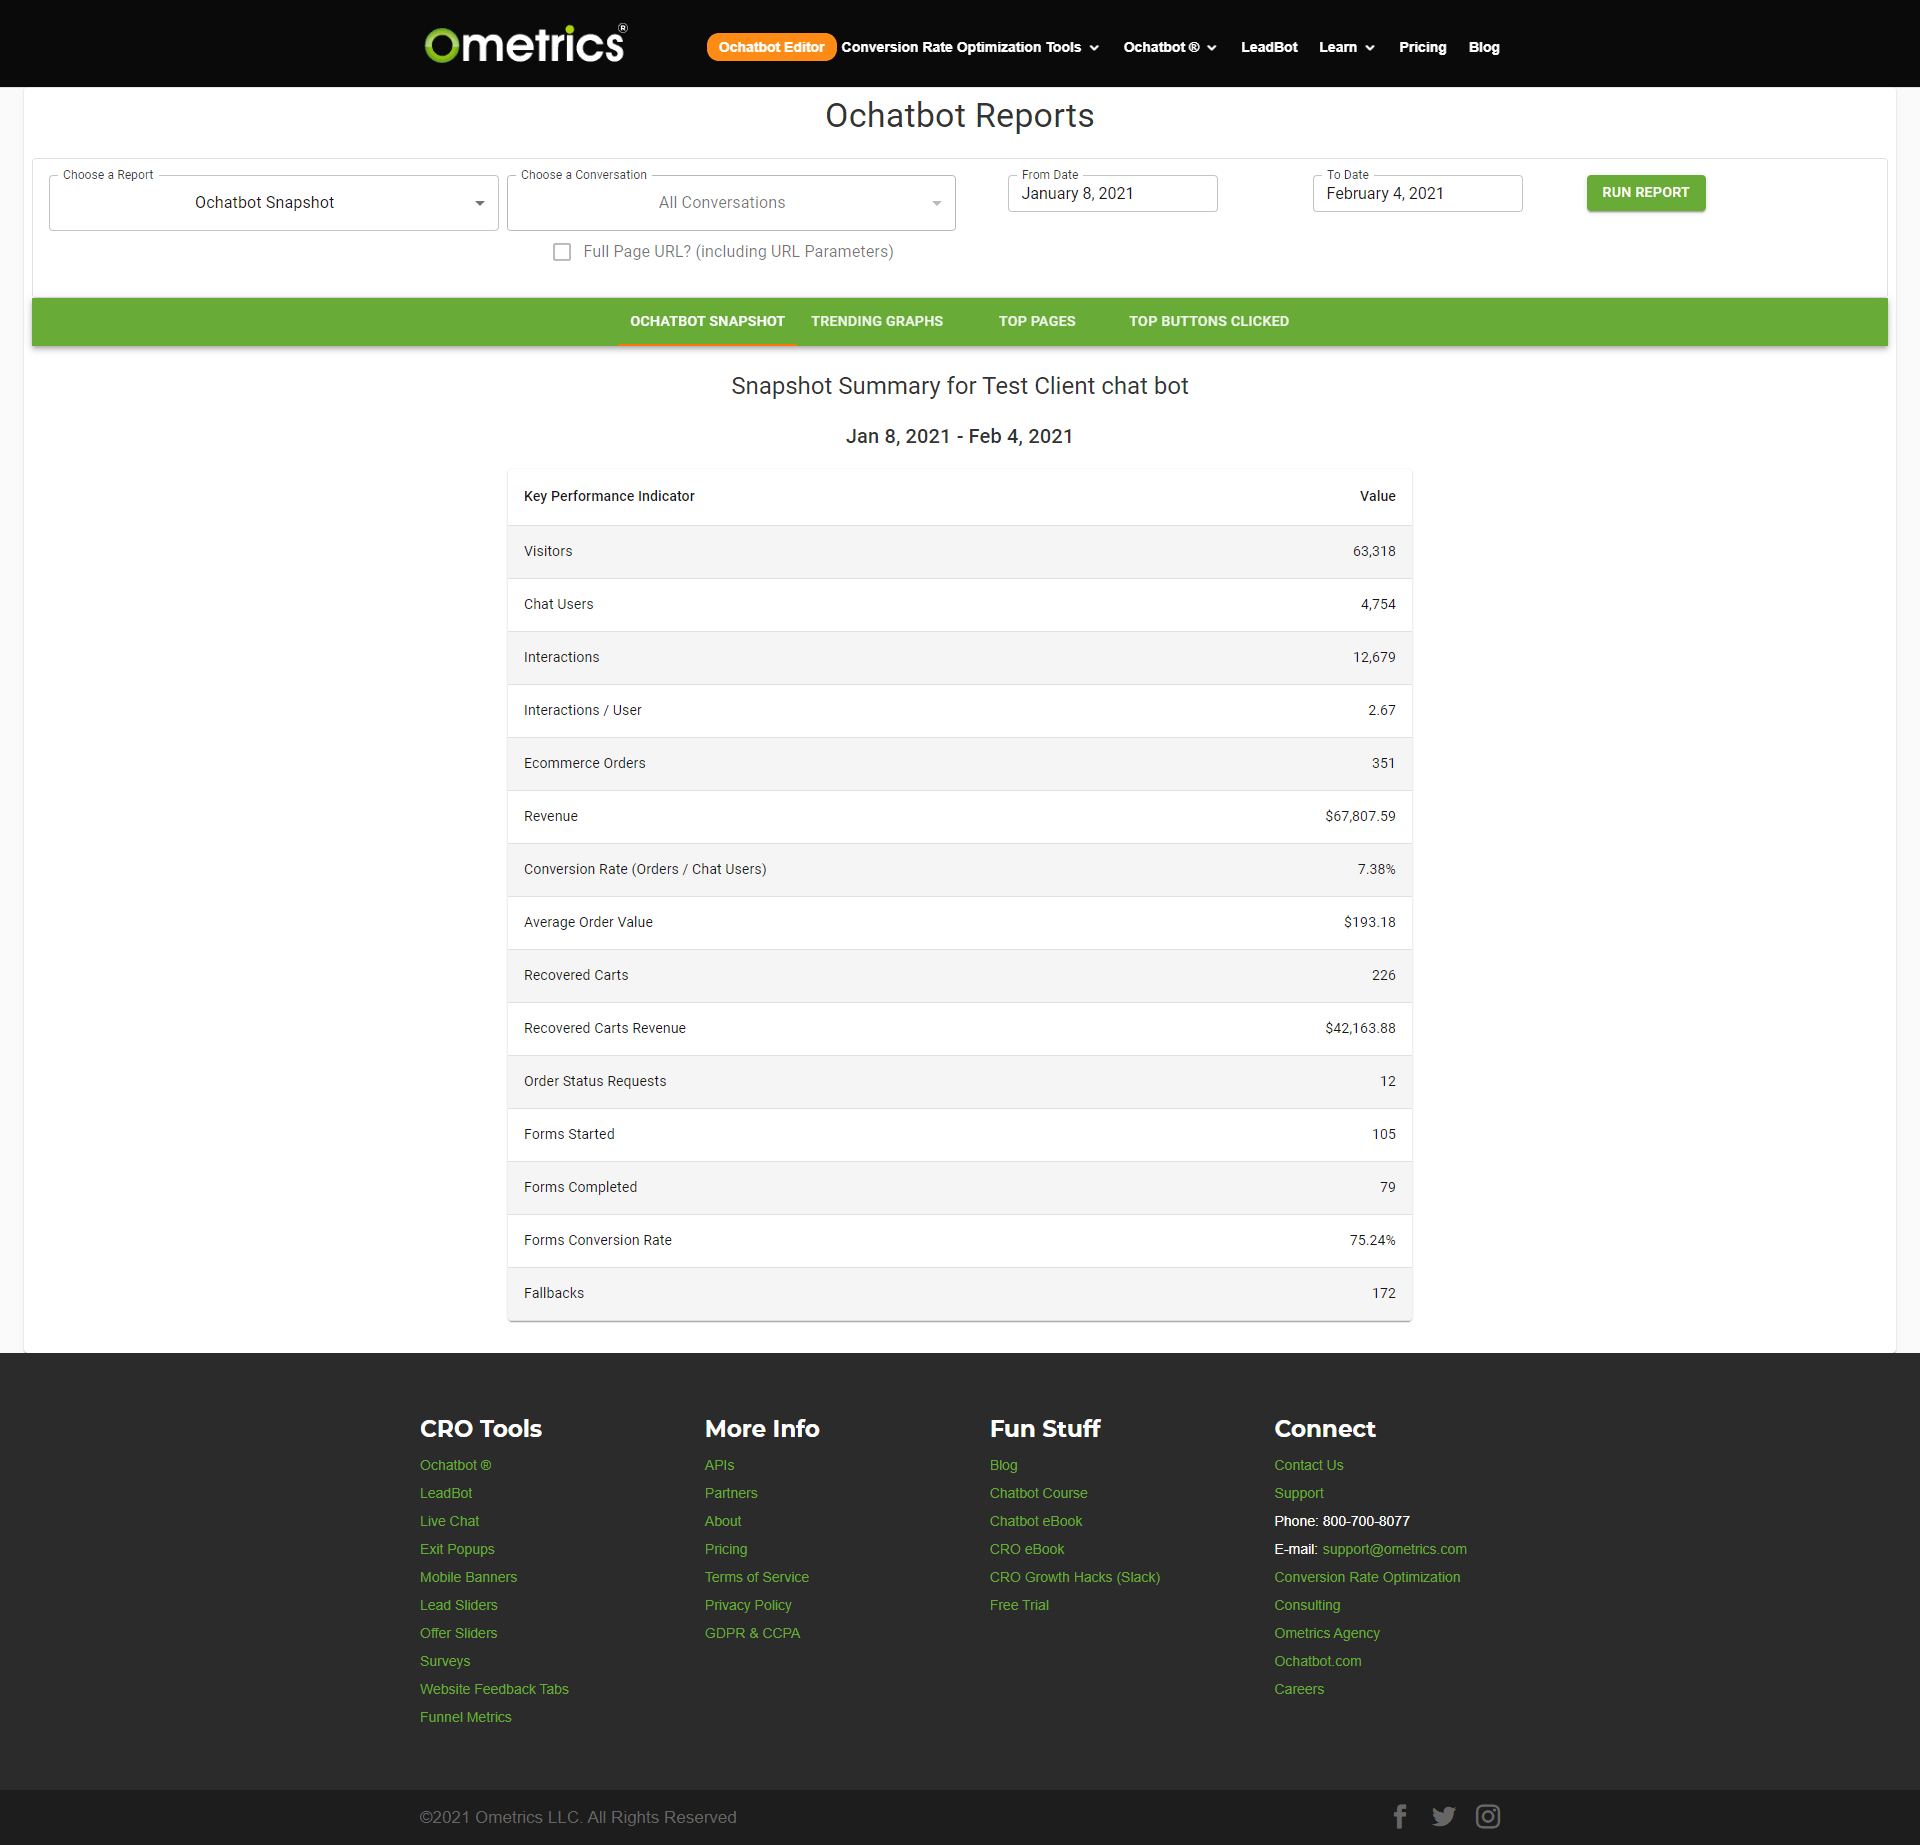Open LeadBot in top navigation
The height and width of the screenshot is (1845, 1920).
pos(1269,47)
